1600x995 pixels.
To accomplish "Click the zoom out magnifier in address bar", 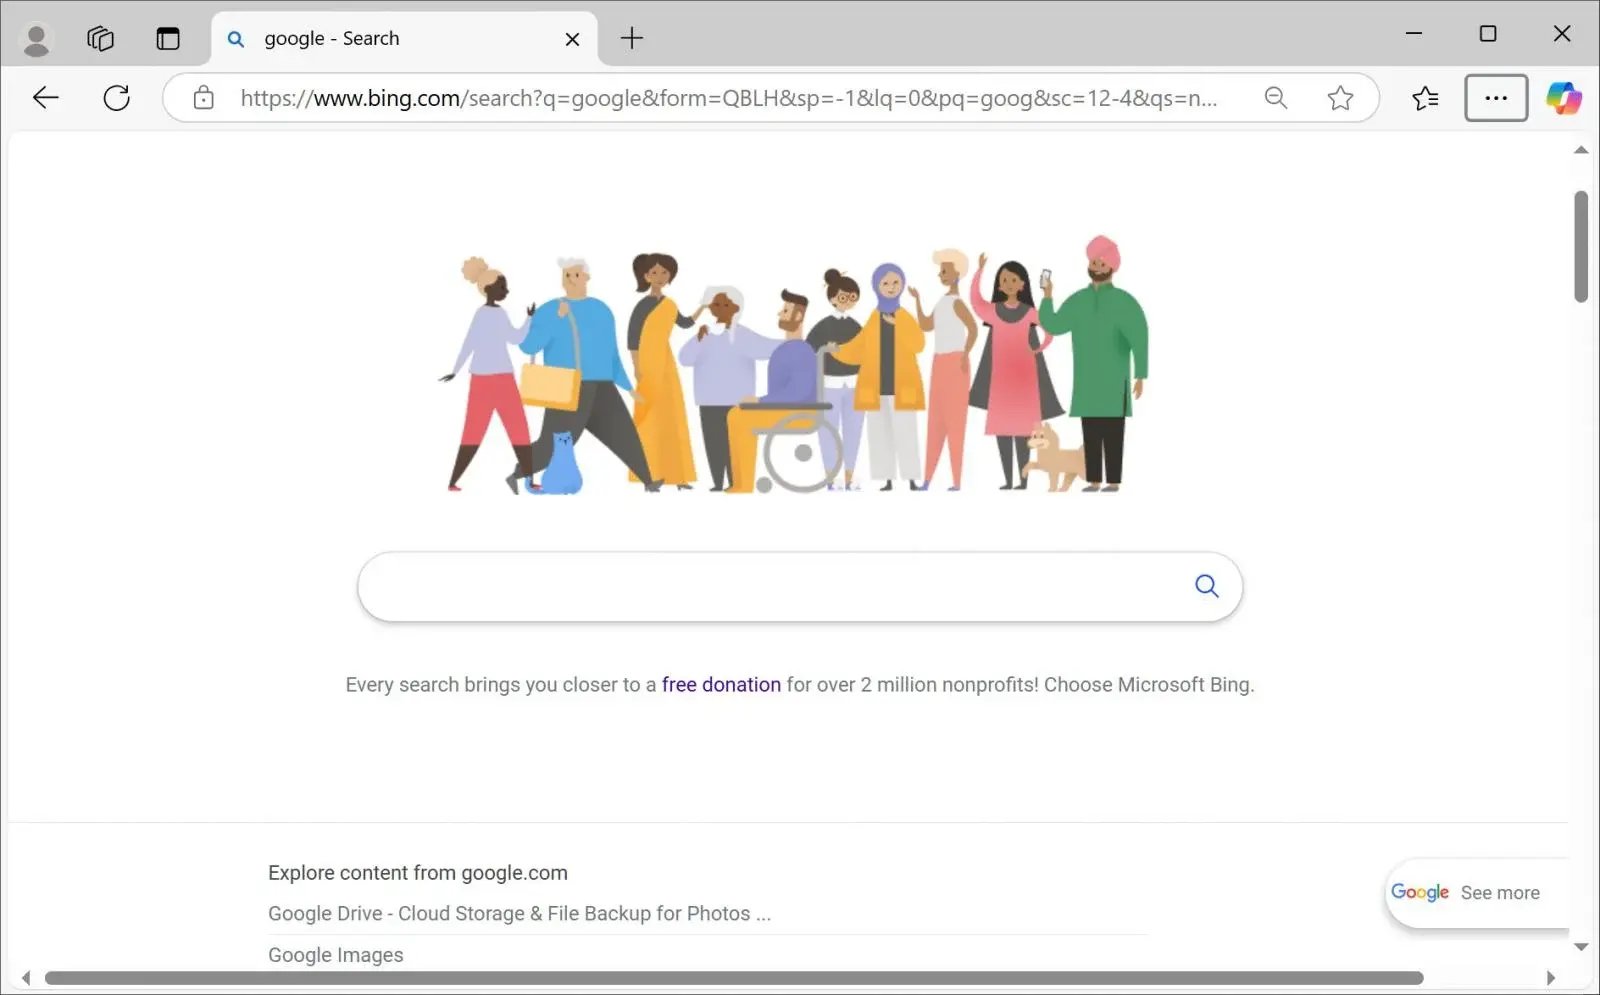I will (x=1275, y=98).
